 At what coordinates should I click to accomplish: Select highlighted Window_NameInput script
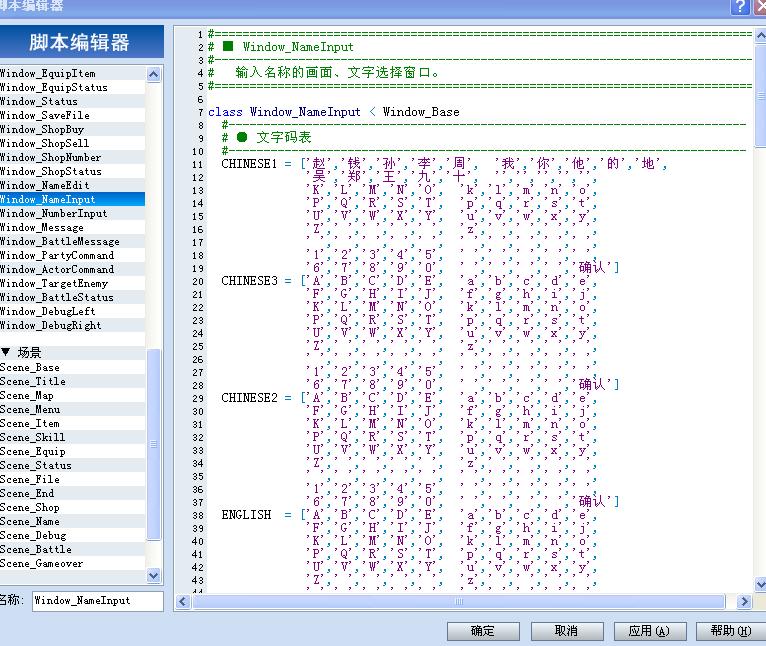coord(72,199)
